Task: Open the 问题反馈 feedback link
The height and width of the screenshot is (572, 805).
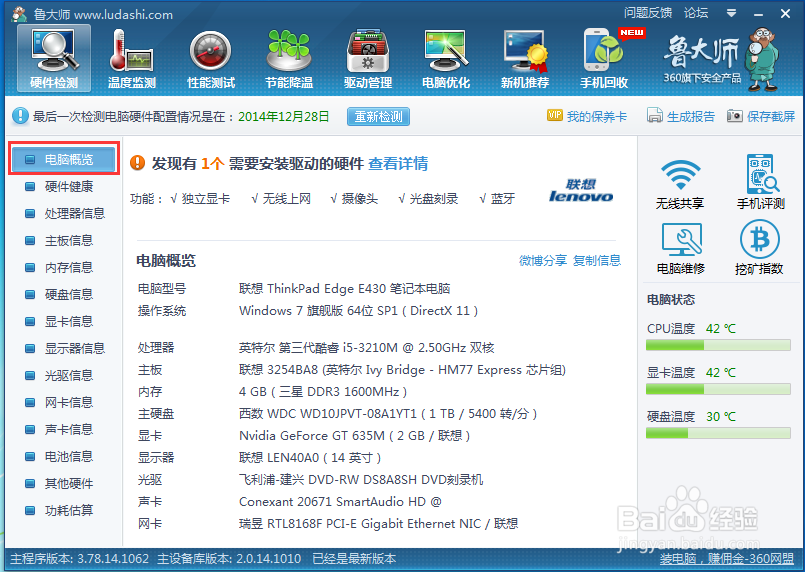Action: coord(648,13)
